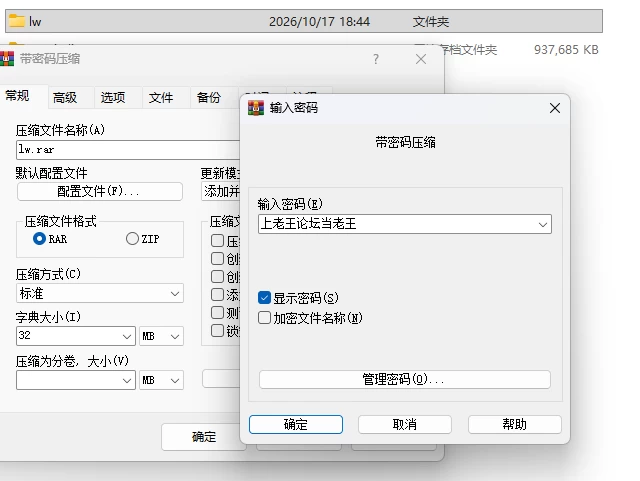Select the RAR archive format radio button
The image size is (640, 481).
[x=39, y=238]
